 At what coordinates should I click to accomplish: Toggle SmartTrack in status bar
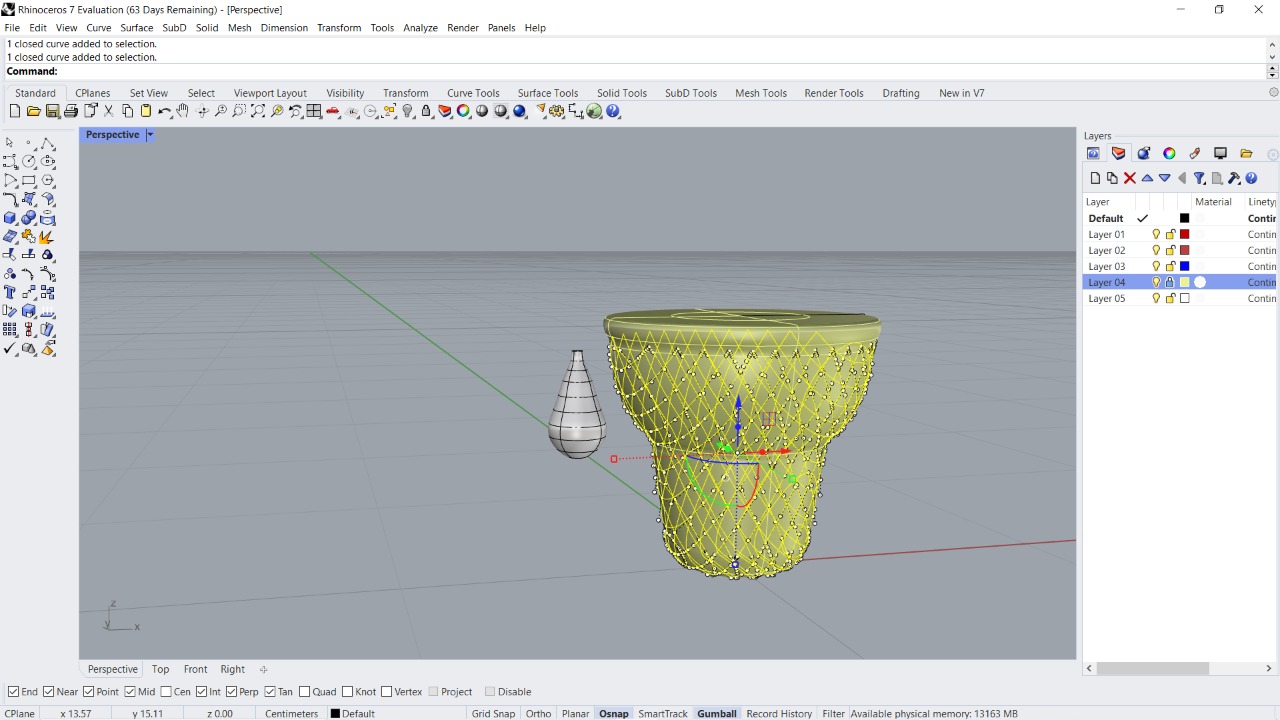663,714
